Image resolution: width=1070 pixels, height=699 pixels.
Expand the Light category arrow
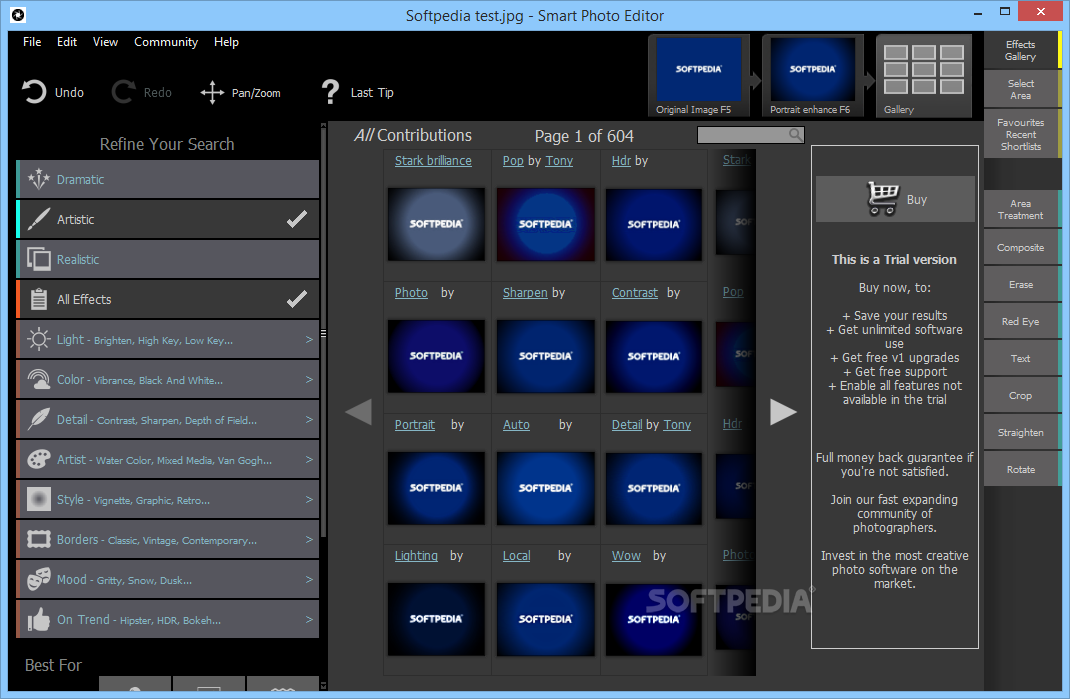click(309, 339)
